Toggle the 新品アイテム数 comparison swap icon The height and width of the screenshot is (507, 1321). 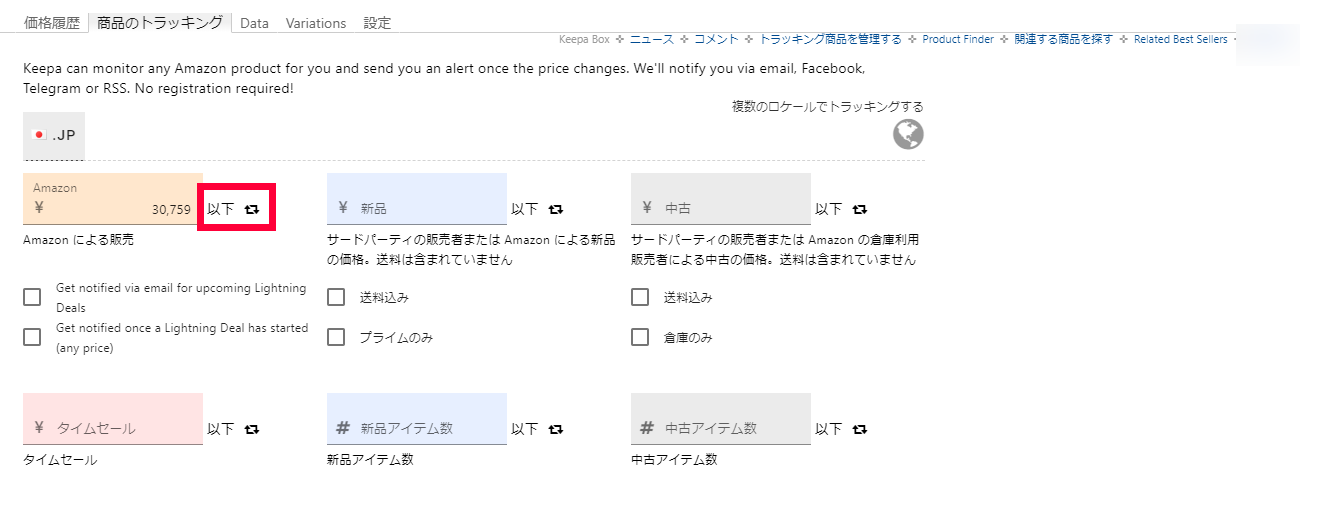pyautogui.click(x=556, y=429)
